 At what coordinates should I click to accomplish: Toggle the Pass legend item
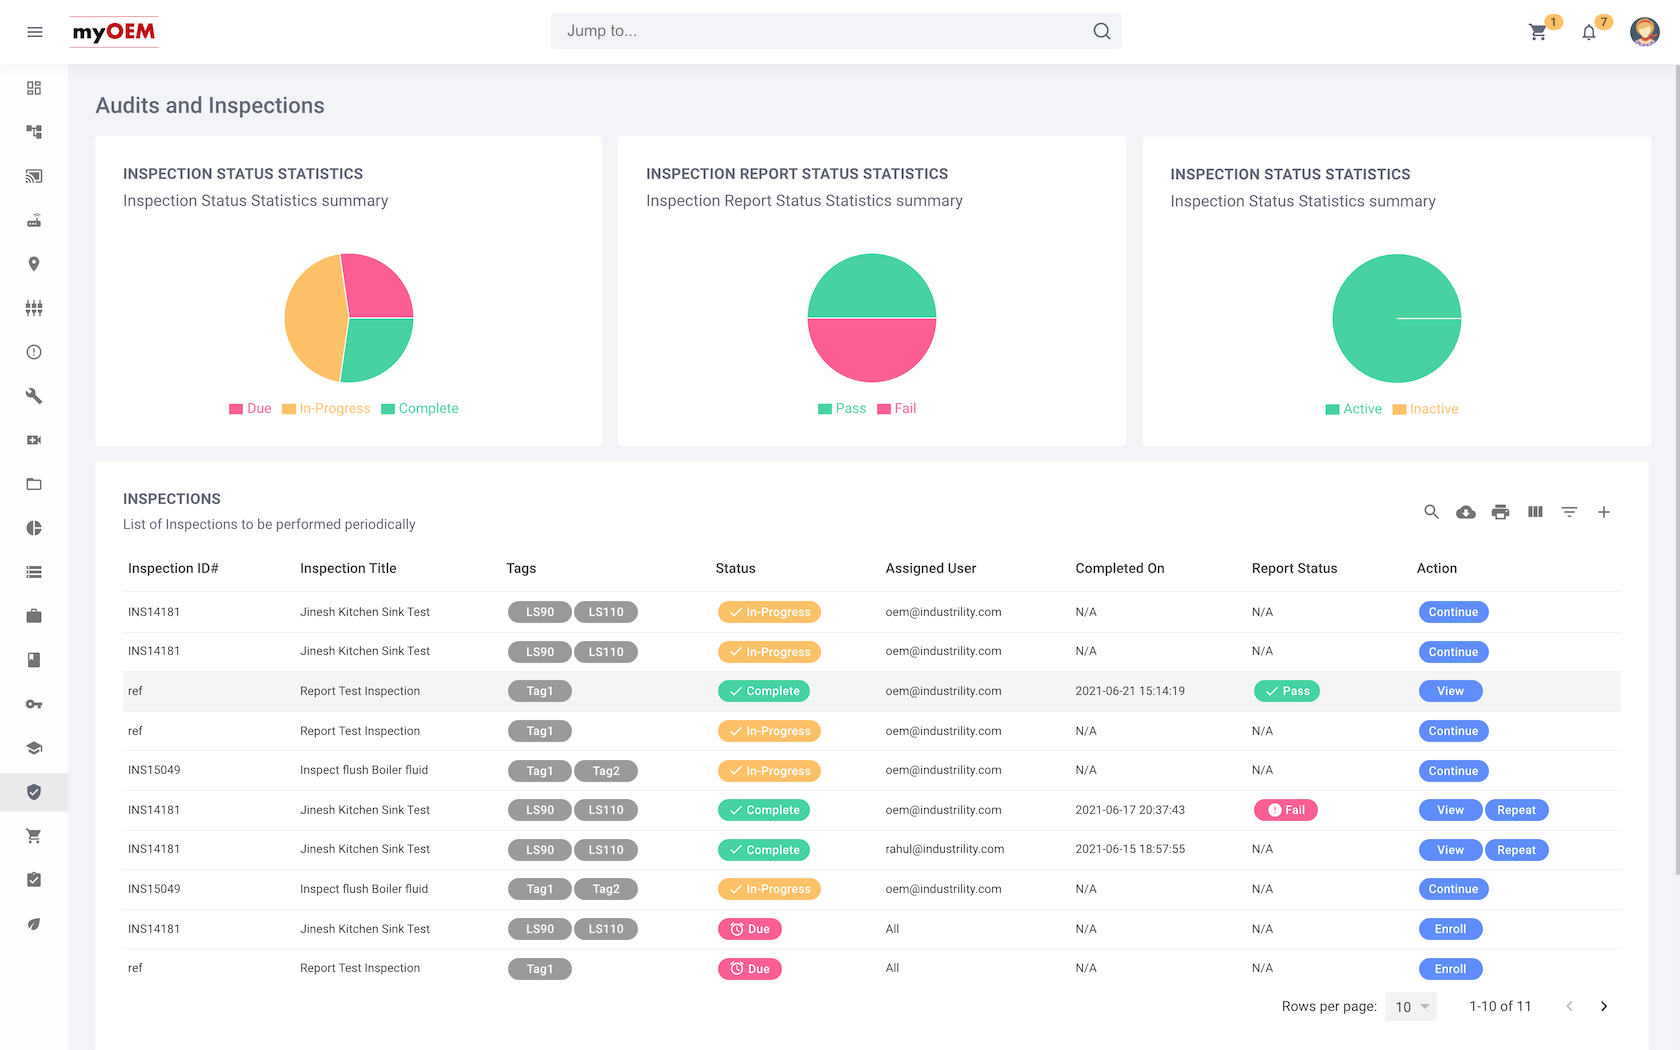(x=842, y=408)
